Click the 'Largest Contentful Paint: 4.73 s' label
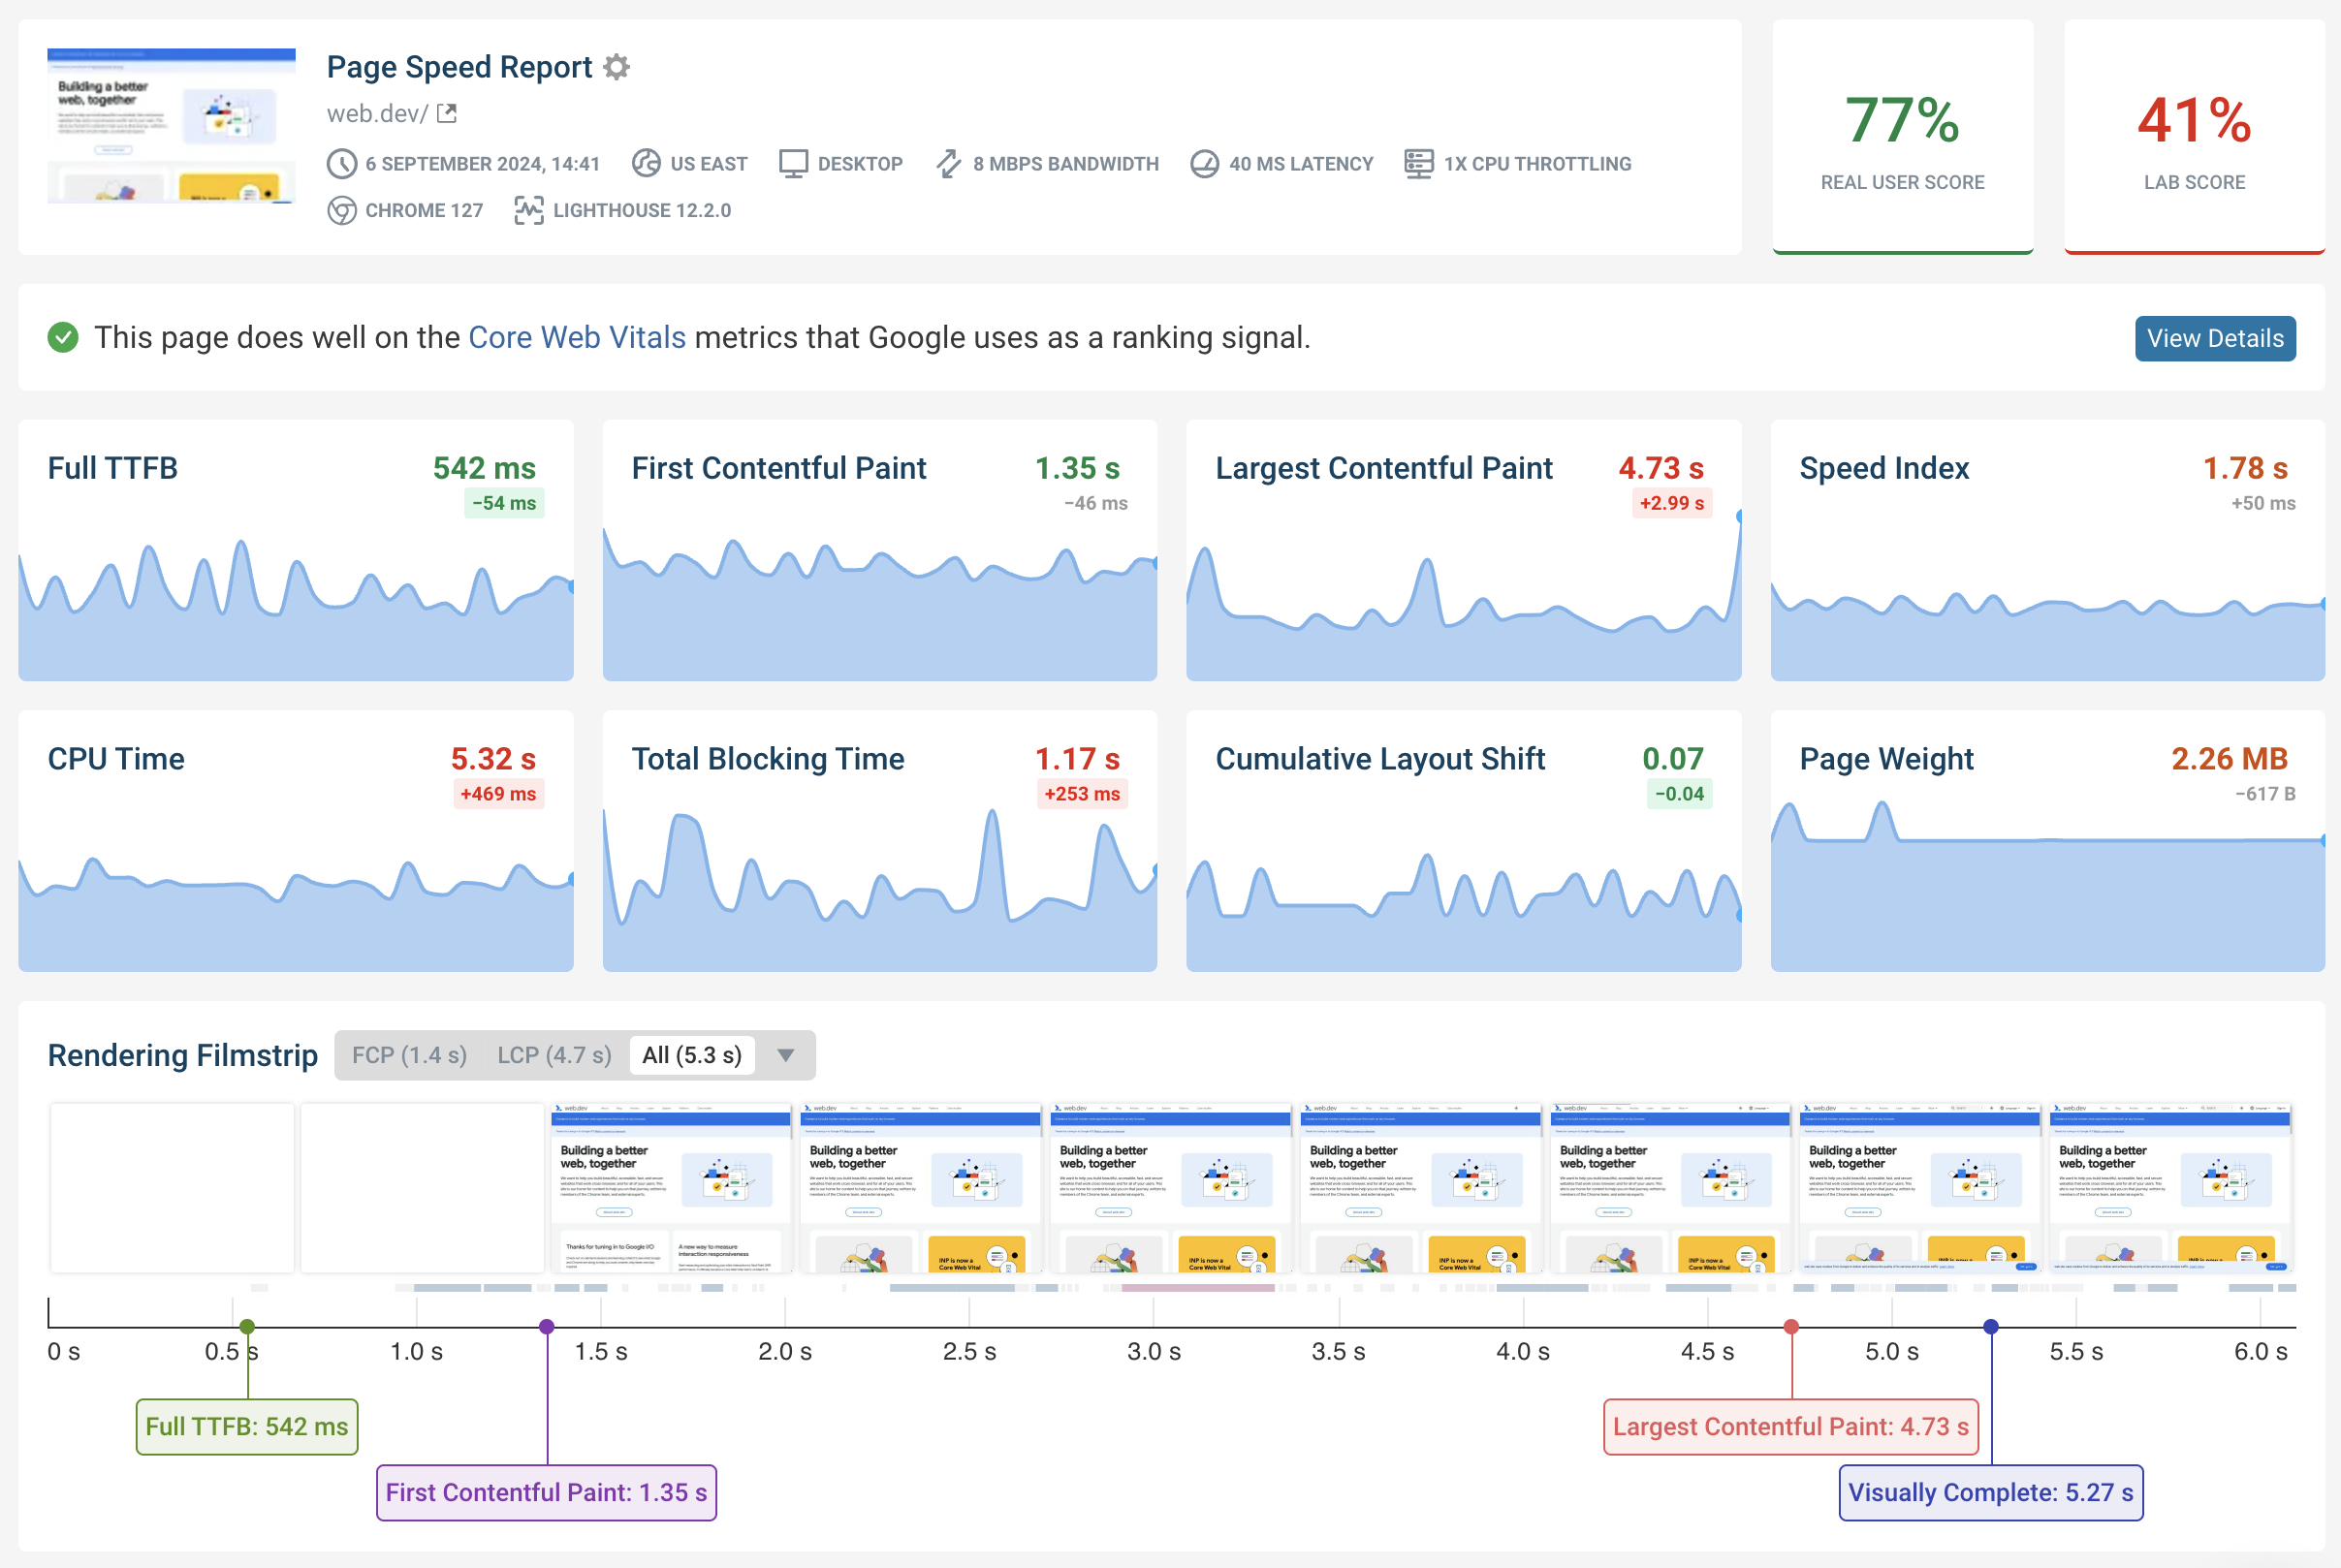The height and width of the screenshot is (1568, 2341). [1791, 1427]
